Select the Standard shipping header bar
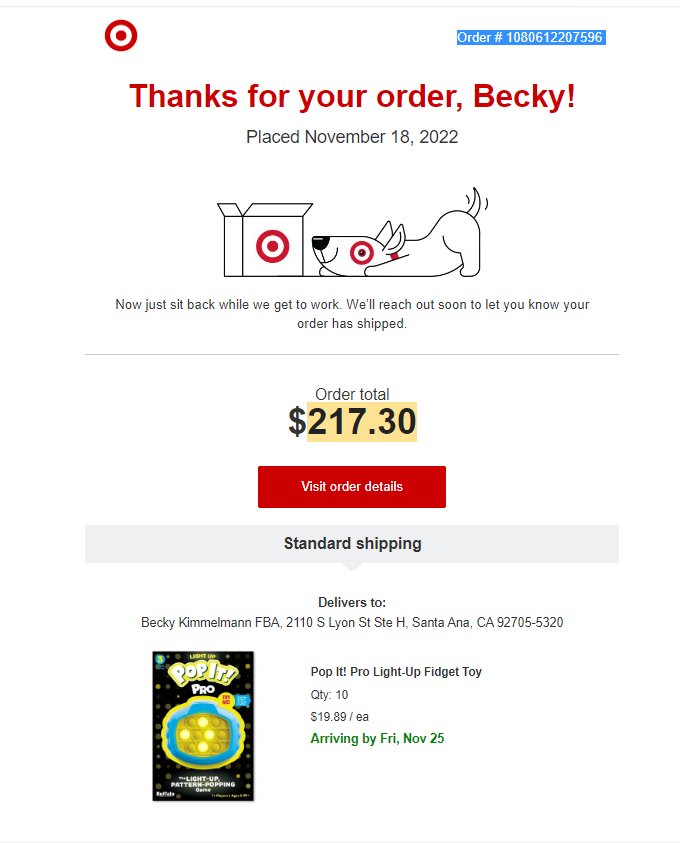Viewport: 680px width, 843px height. [x=352, y=544]
